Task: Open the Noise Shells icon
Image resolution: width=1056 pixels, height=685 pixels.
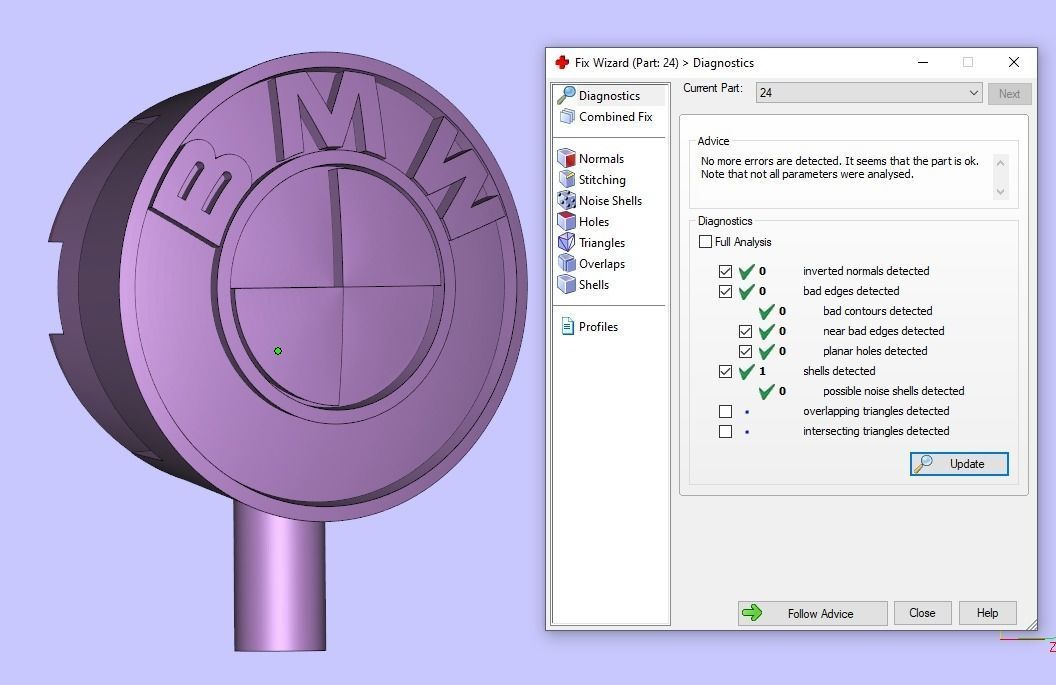Action: point(566,200)
